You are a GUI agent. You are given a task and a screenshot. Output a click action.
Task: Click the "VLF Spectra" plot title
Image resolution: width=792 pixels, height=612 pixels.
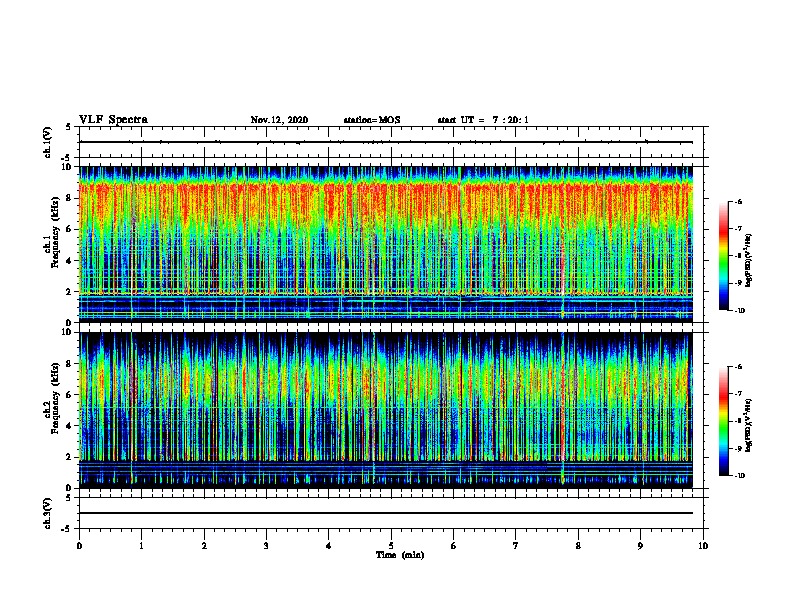tap(113, 120)
